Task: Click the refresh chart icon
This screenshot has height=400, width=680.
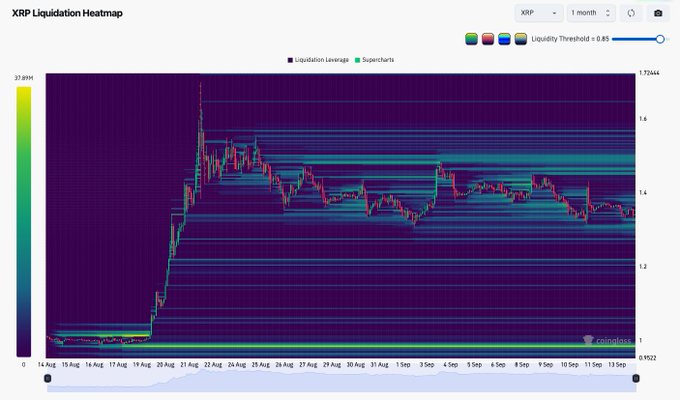Action: coord(631,13)
